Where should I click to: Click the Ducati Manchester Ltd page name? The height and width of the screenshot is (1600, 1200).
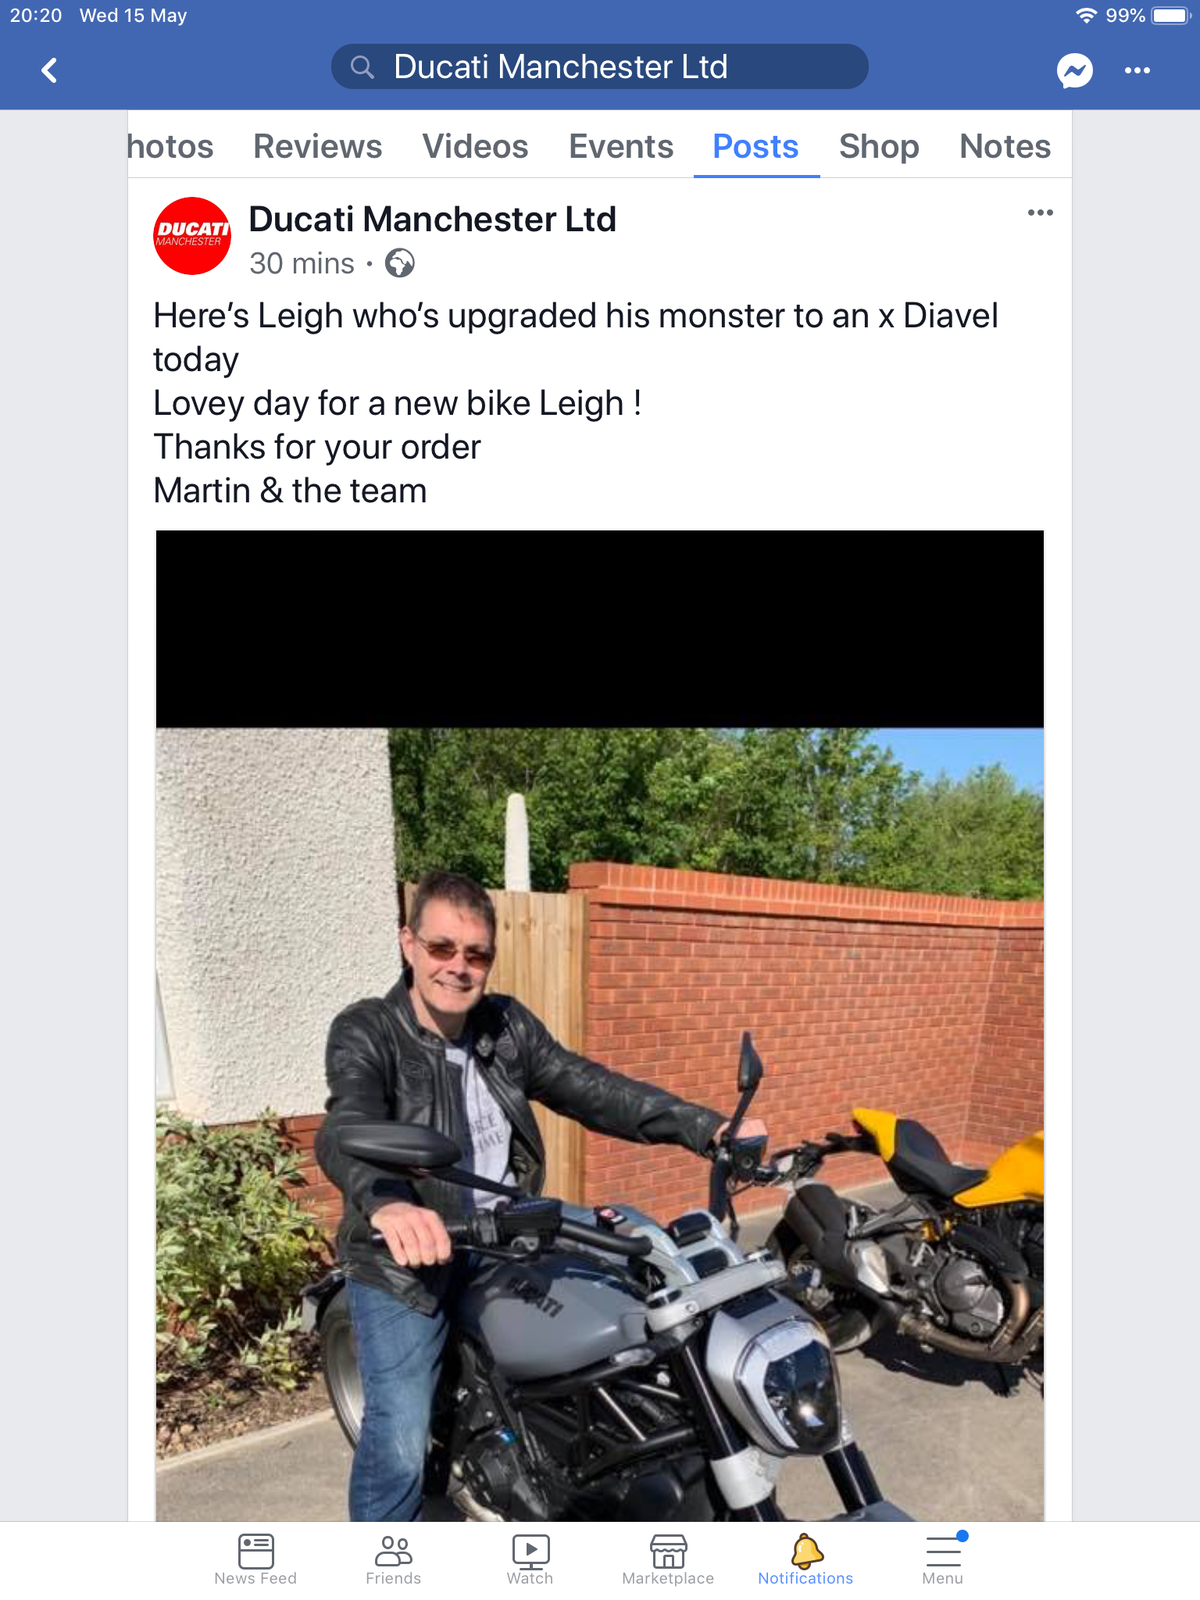(x=432, y=219)
